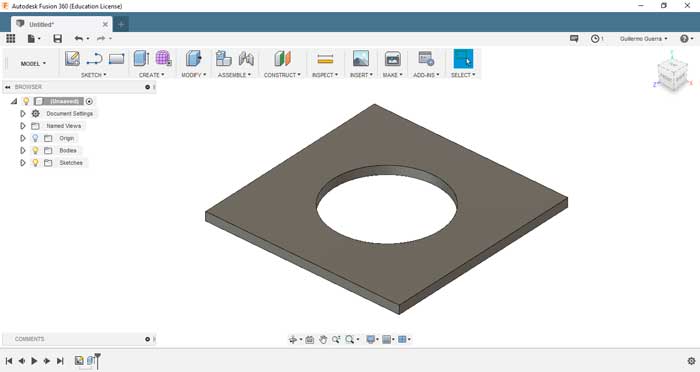
Task: Expand the Origin node
Action: pyautogui.click(x=22, y=138)
